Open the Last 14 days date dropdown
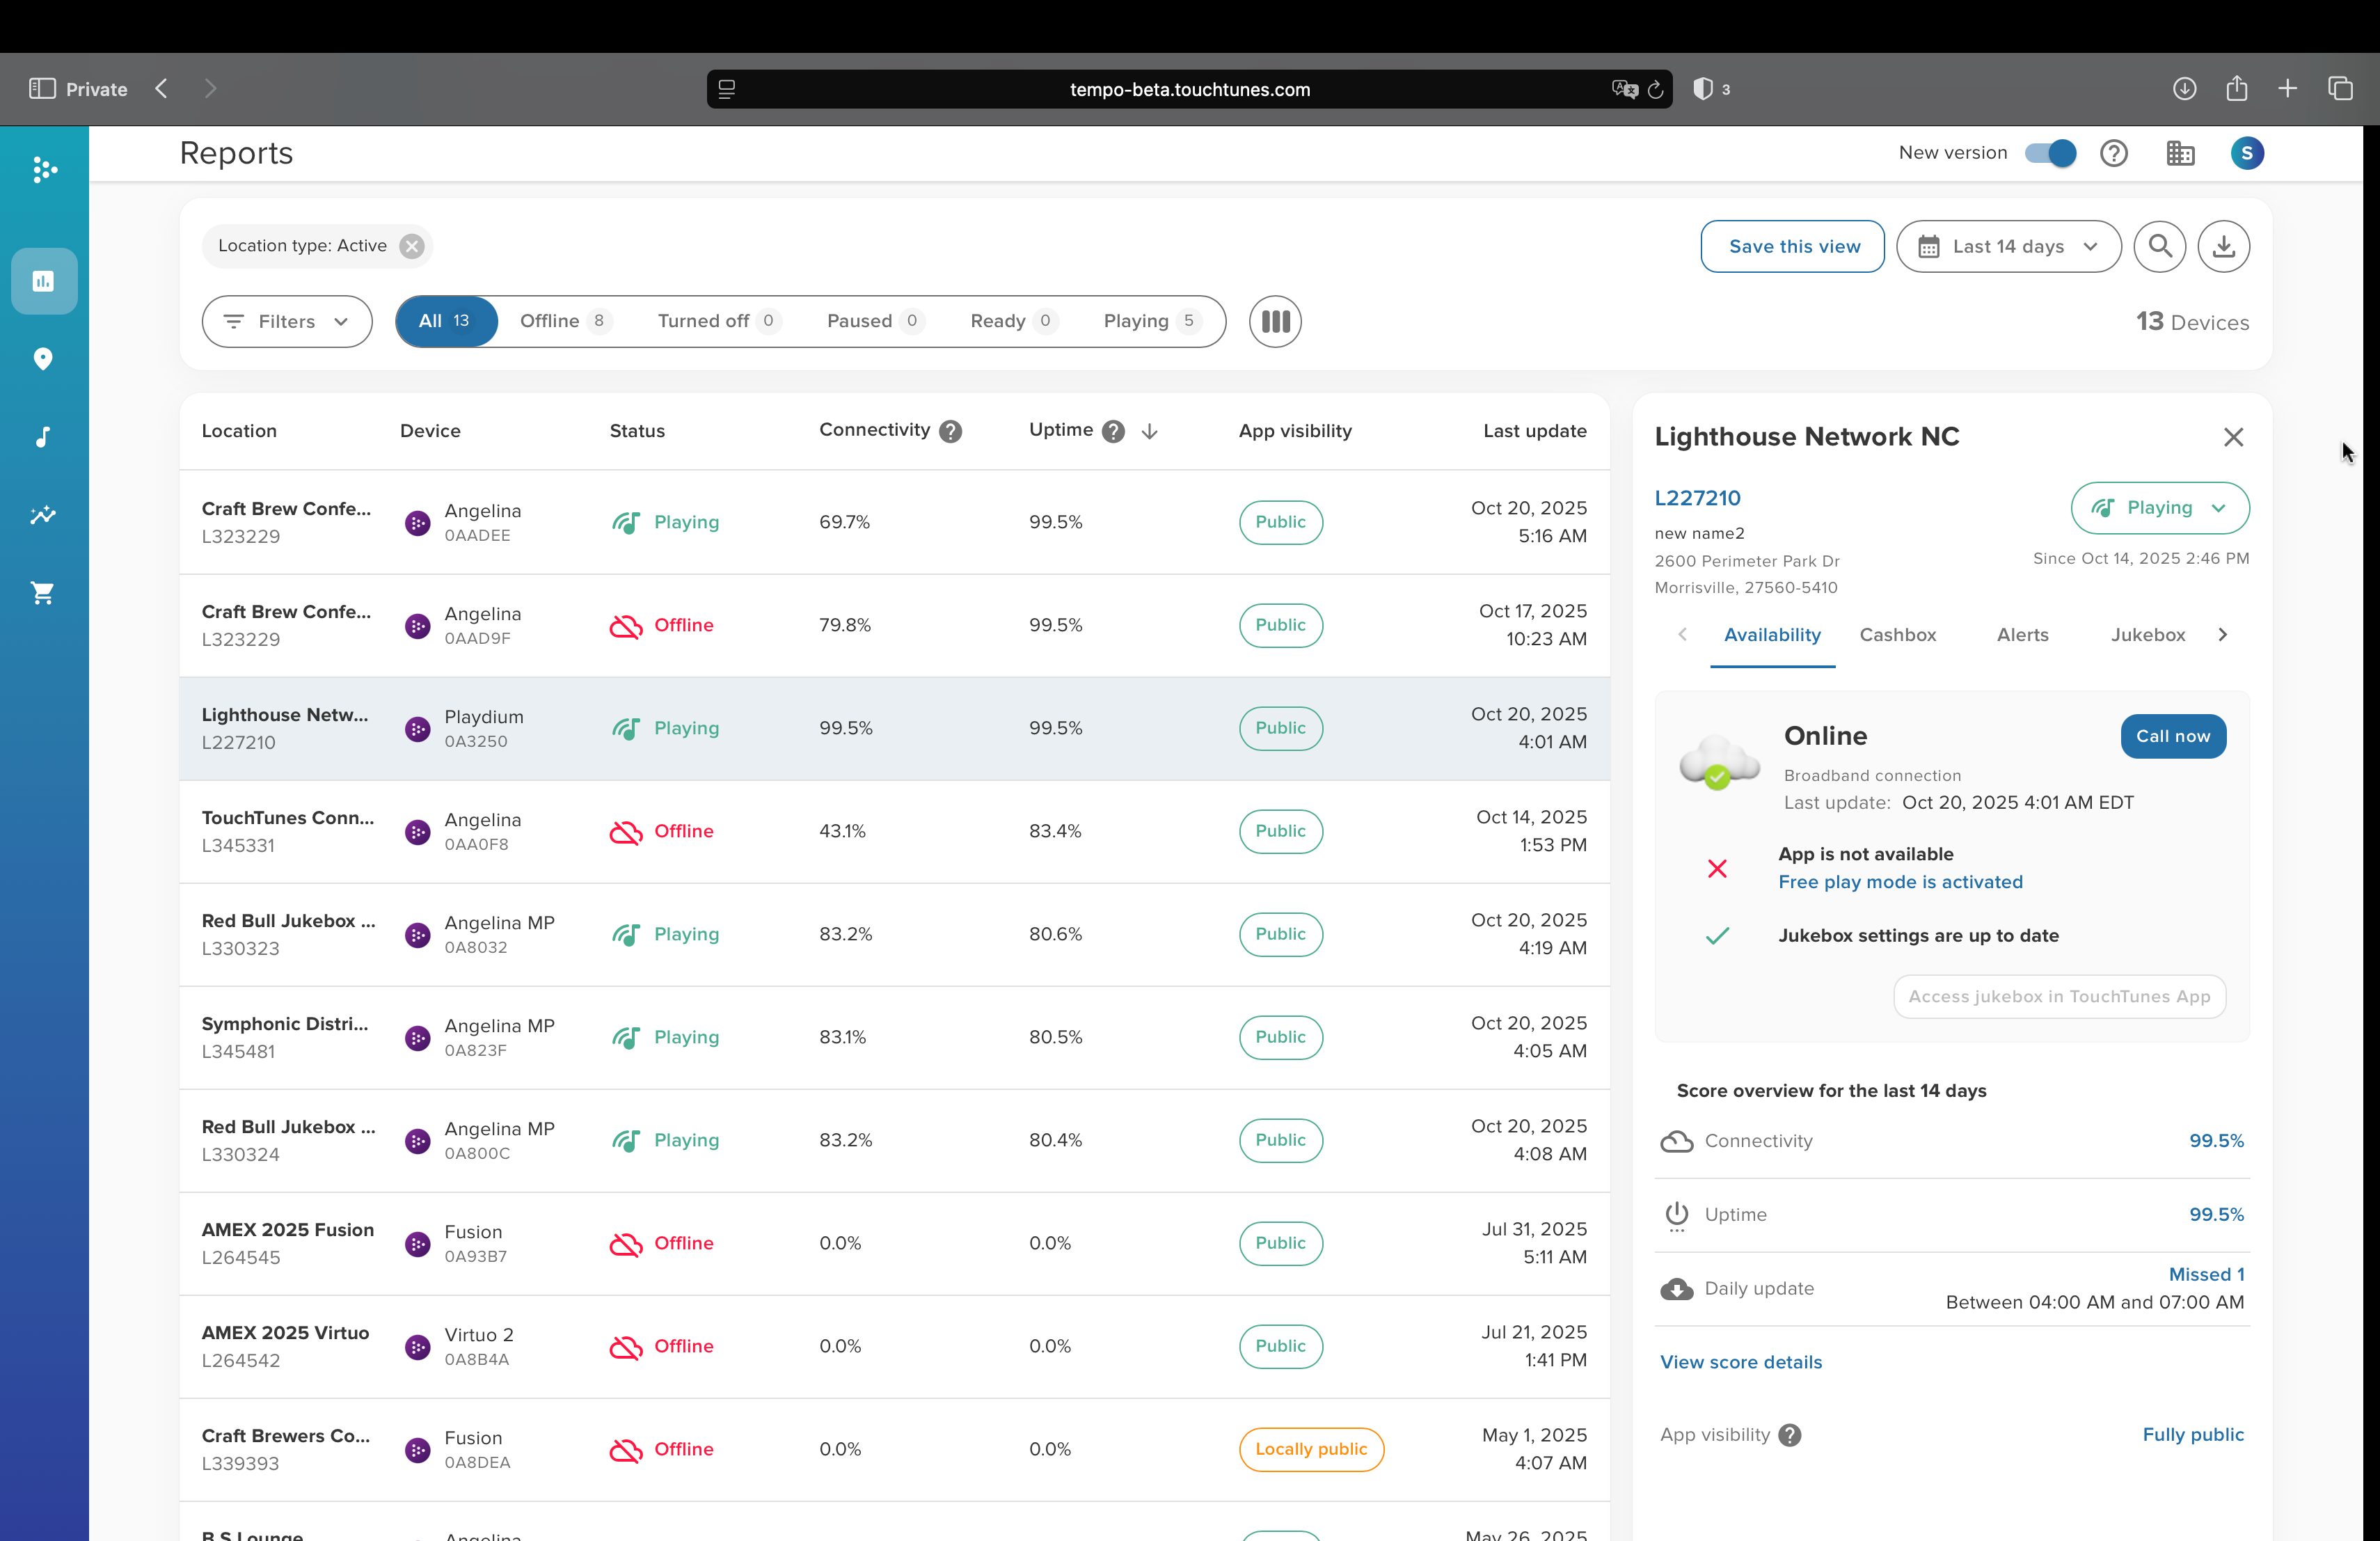Screen dimensions: 2380x1541 (2008, 246)
